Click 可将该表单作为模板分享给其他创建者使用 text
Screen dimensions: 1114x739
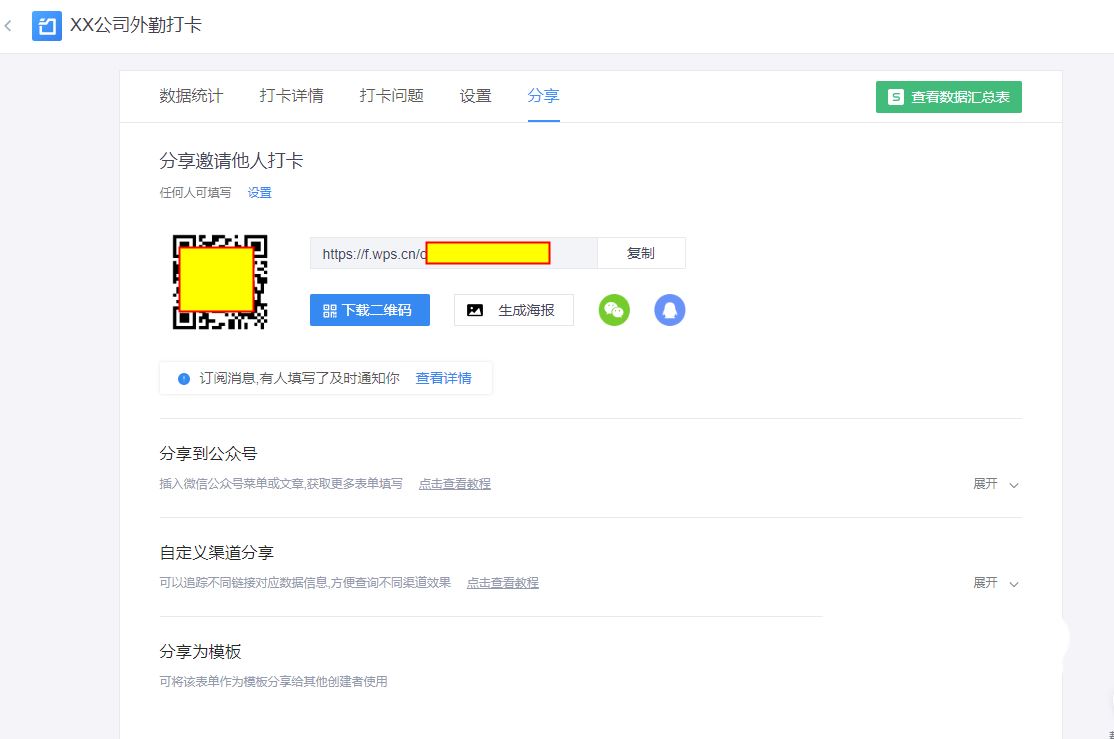click(274, 681)
